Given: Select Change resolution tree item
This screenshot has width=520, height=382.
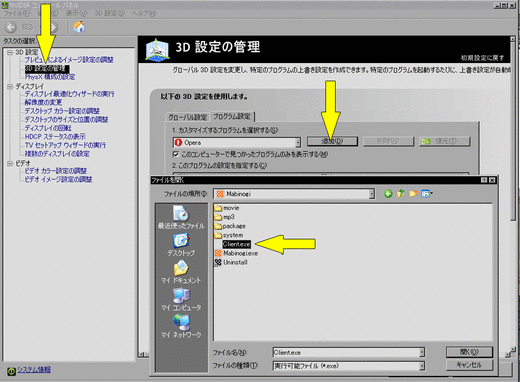Looking at the screenshot, I should (x=43, y=102).
